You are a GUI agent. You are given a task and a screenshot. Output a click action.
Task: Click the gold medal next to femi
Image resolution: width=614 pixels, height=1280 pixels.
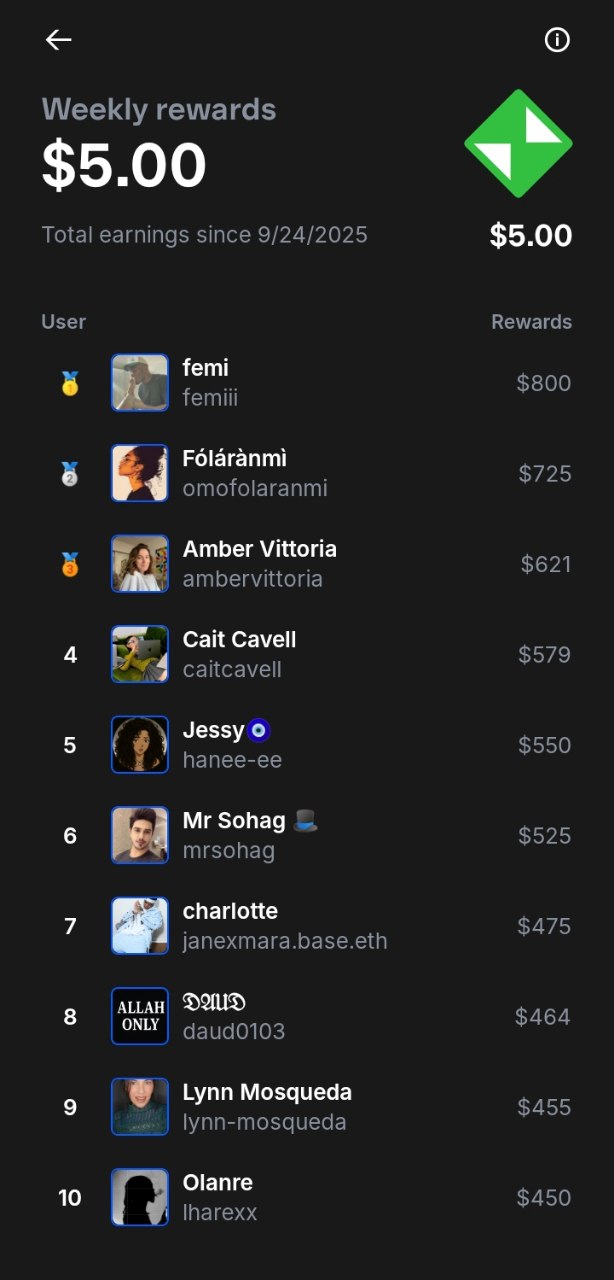click(x=70, y=384)
